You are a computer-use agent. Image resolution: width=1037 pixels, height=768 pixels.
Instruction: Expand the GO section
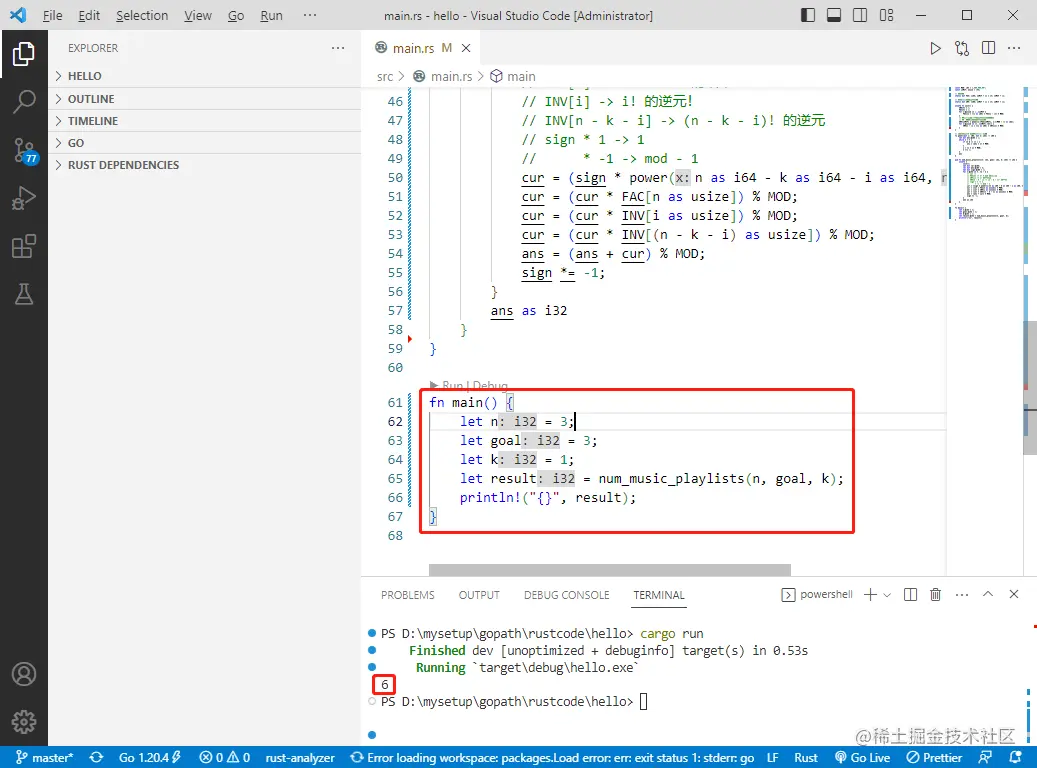click(205, 143)
